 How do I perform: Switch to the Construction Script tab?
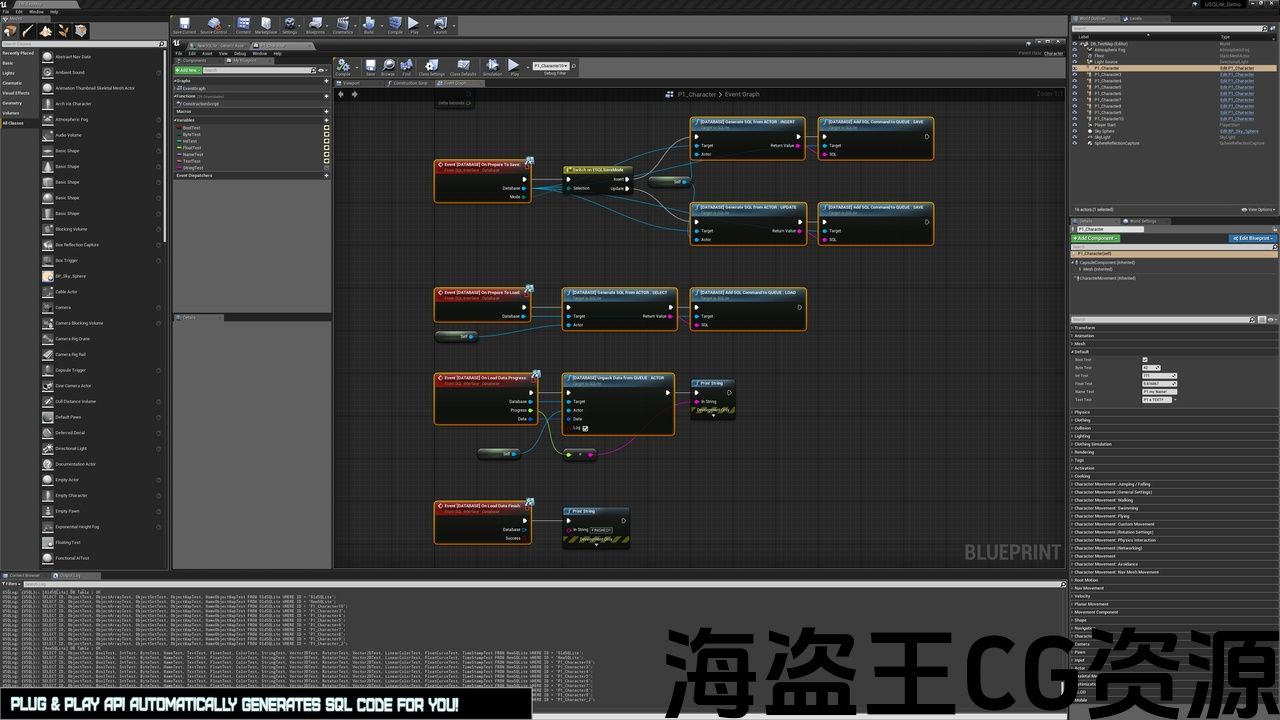[x=409, y=83]
